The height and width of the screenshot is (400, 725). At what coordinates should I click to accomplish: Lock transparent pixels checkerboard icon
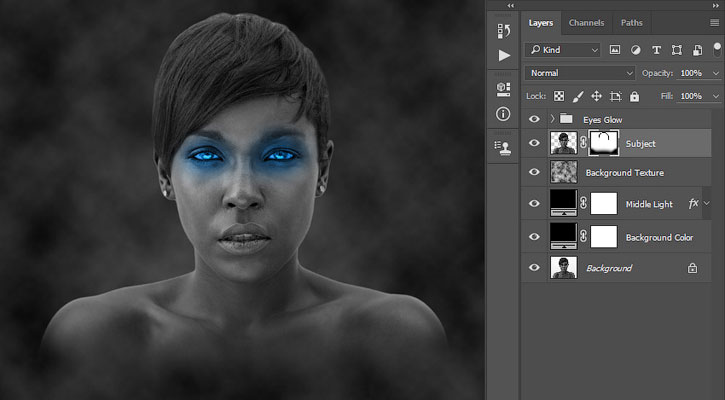point(559,96)
